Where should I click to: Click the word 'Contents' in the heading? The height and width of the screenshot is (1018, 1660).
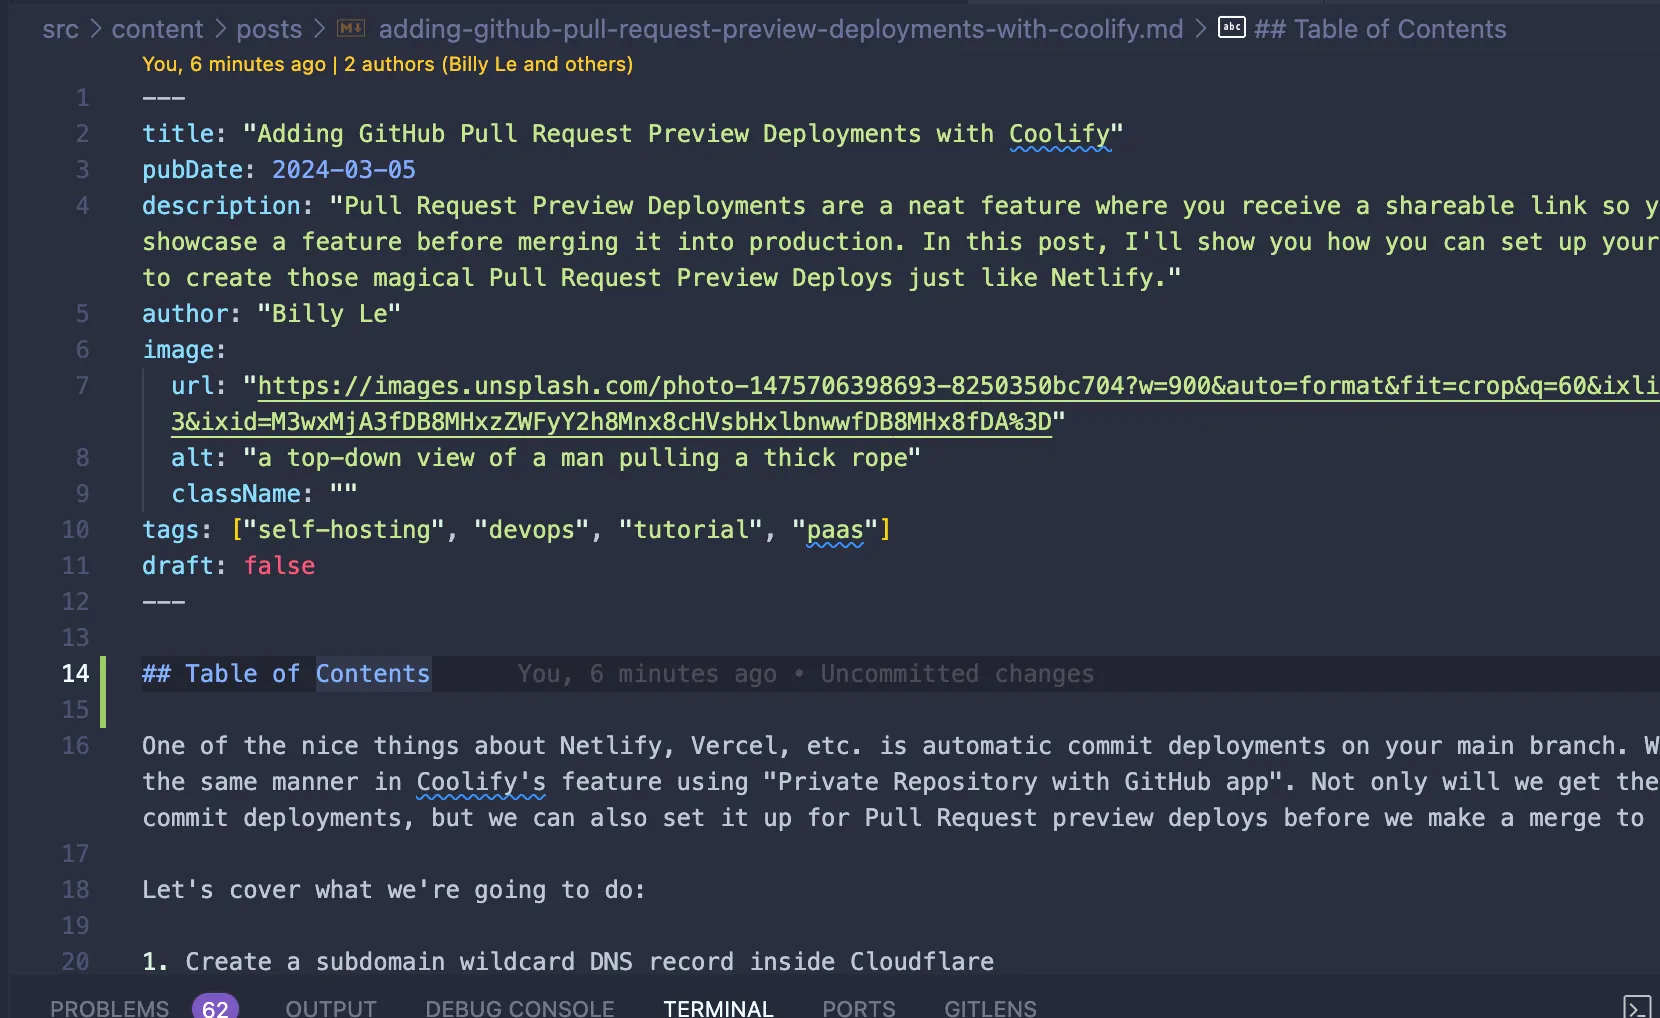(373, 674)
